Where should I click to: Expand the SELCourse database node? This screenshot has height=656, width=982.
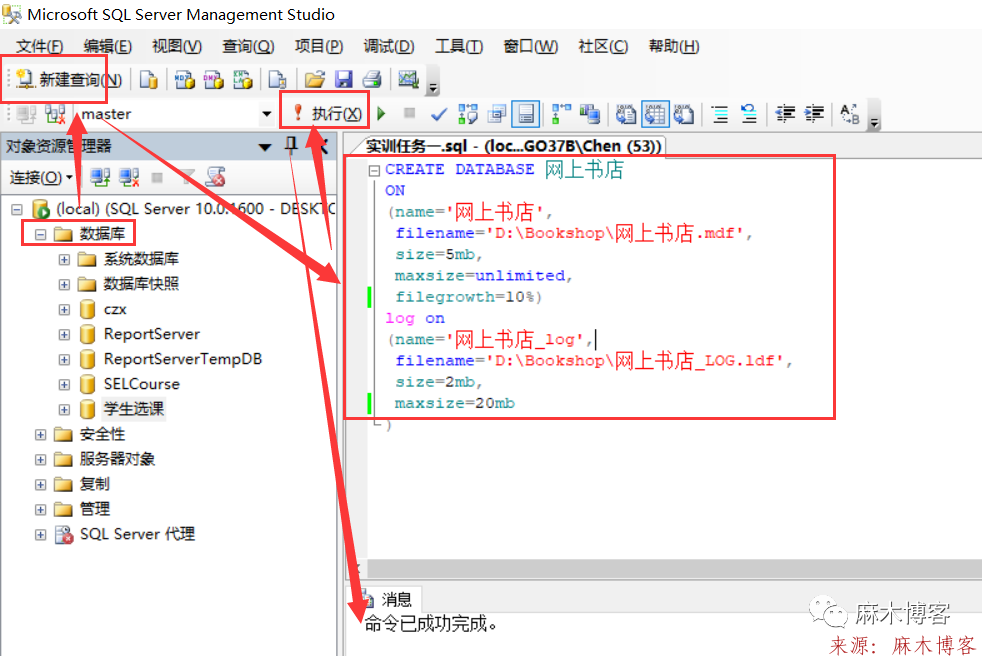64,385
